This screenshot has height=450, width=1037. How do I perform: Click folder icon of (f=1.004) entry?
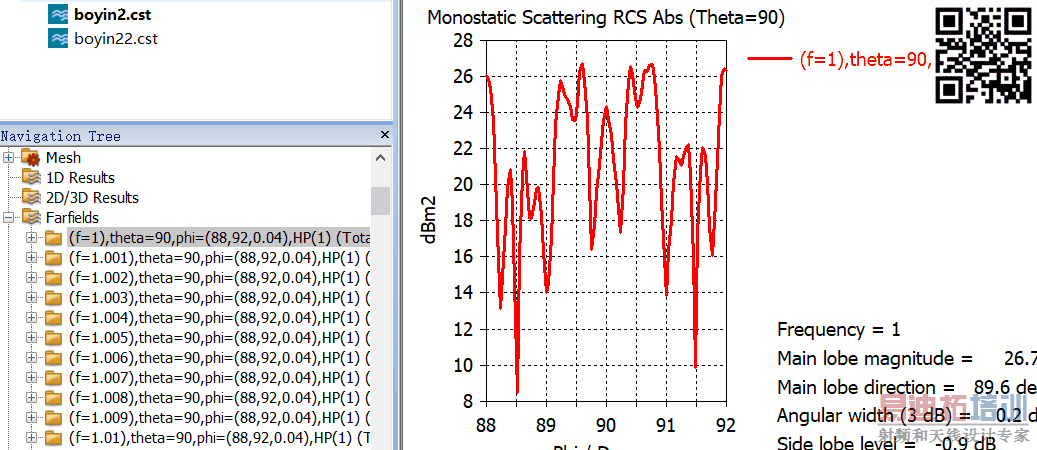[54, 318]
